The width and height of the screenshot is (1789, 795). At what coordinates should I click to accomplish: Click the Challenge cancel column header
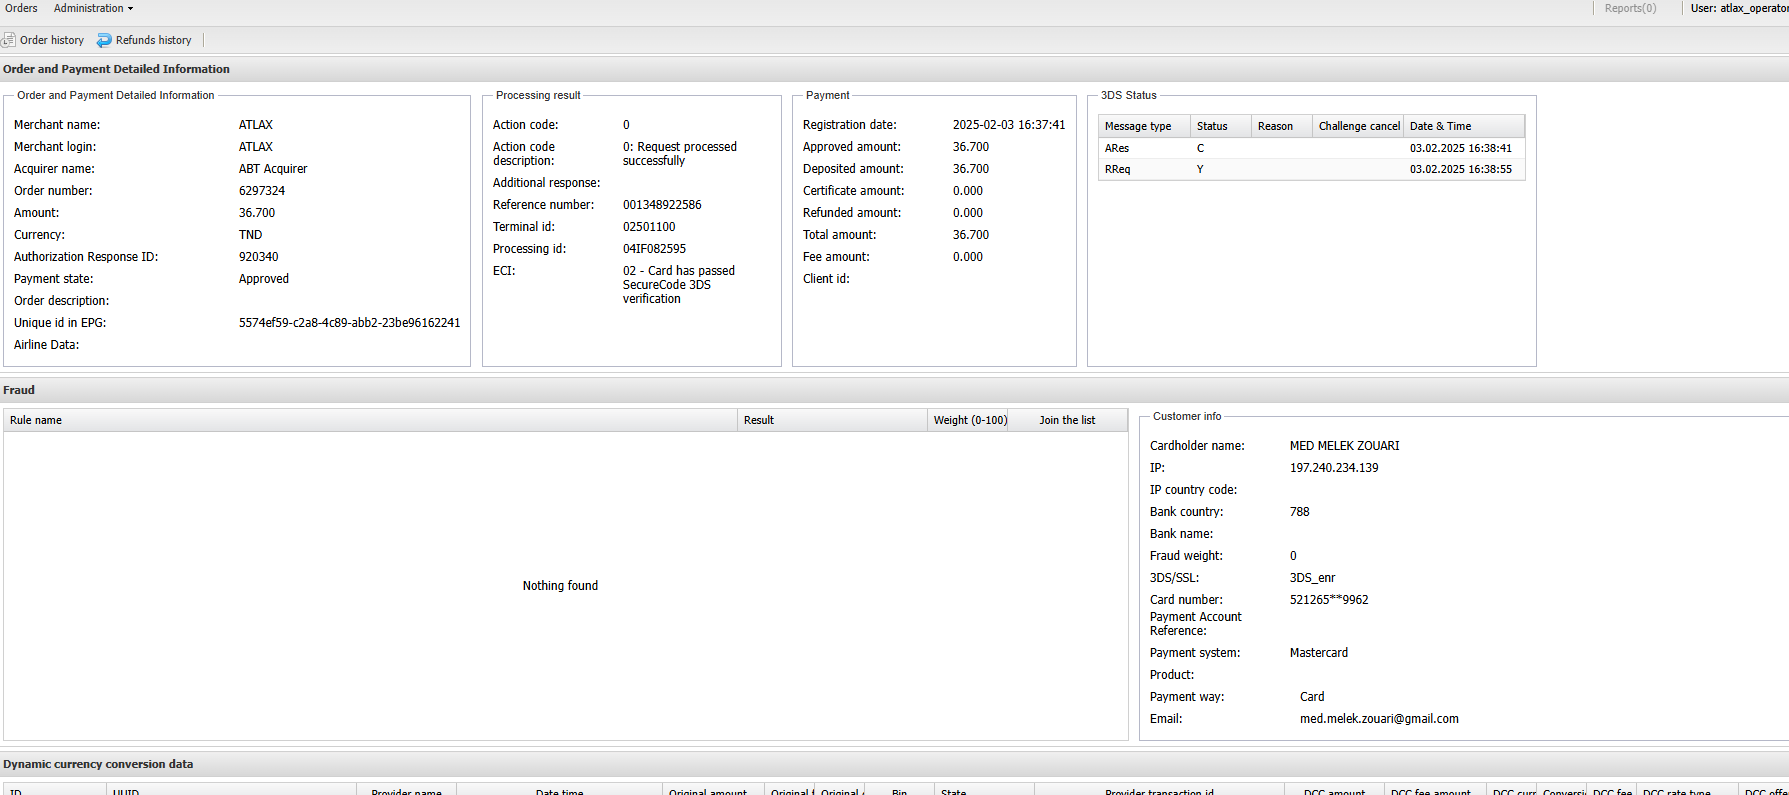point(1358,126)
